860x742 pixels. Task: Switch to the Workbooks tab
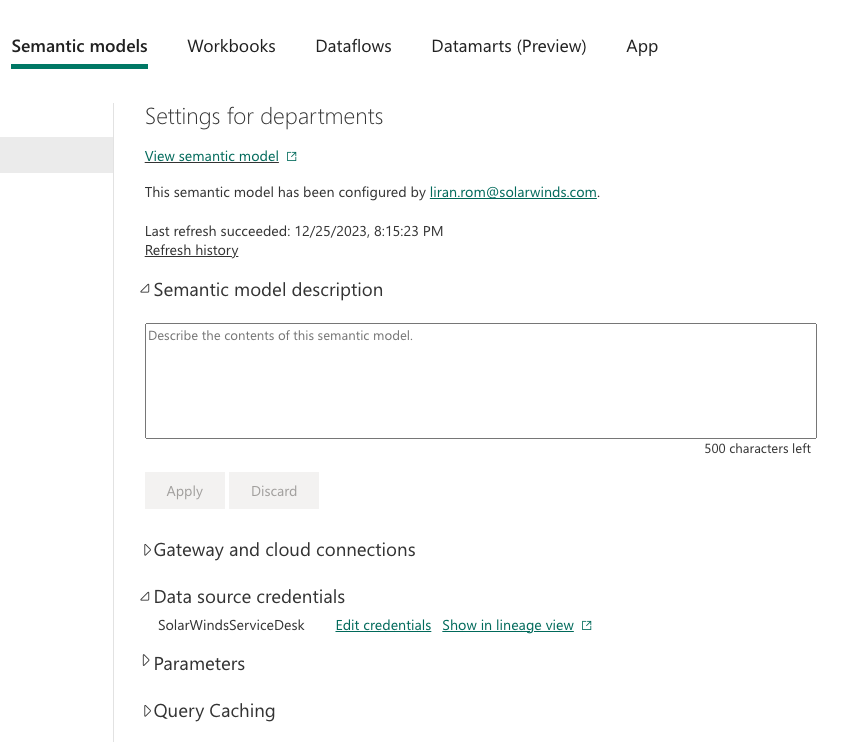(x=231, y=46)
